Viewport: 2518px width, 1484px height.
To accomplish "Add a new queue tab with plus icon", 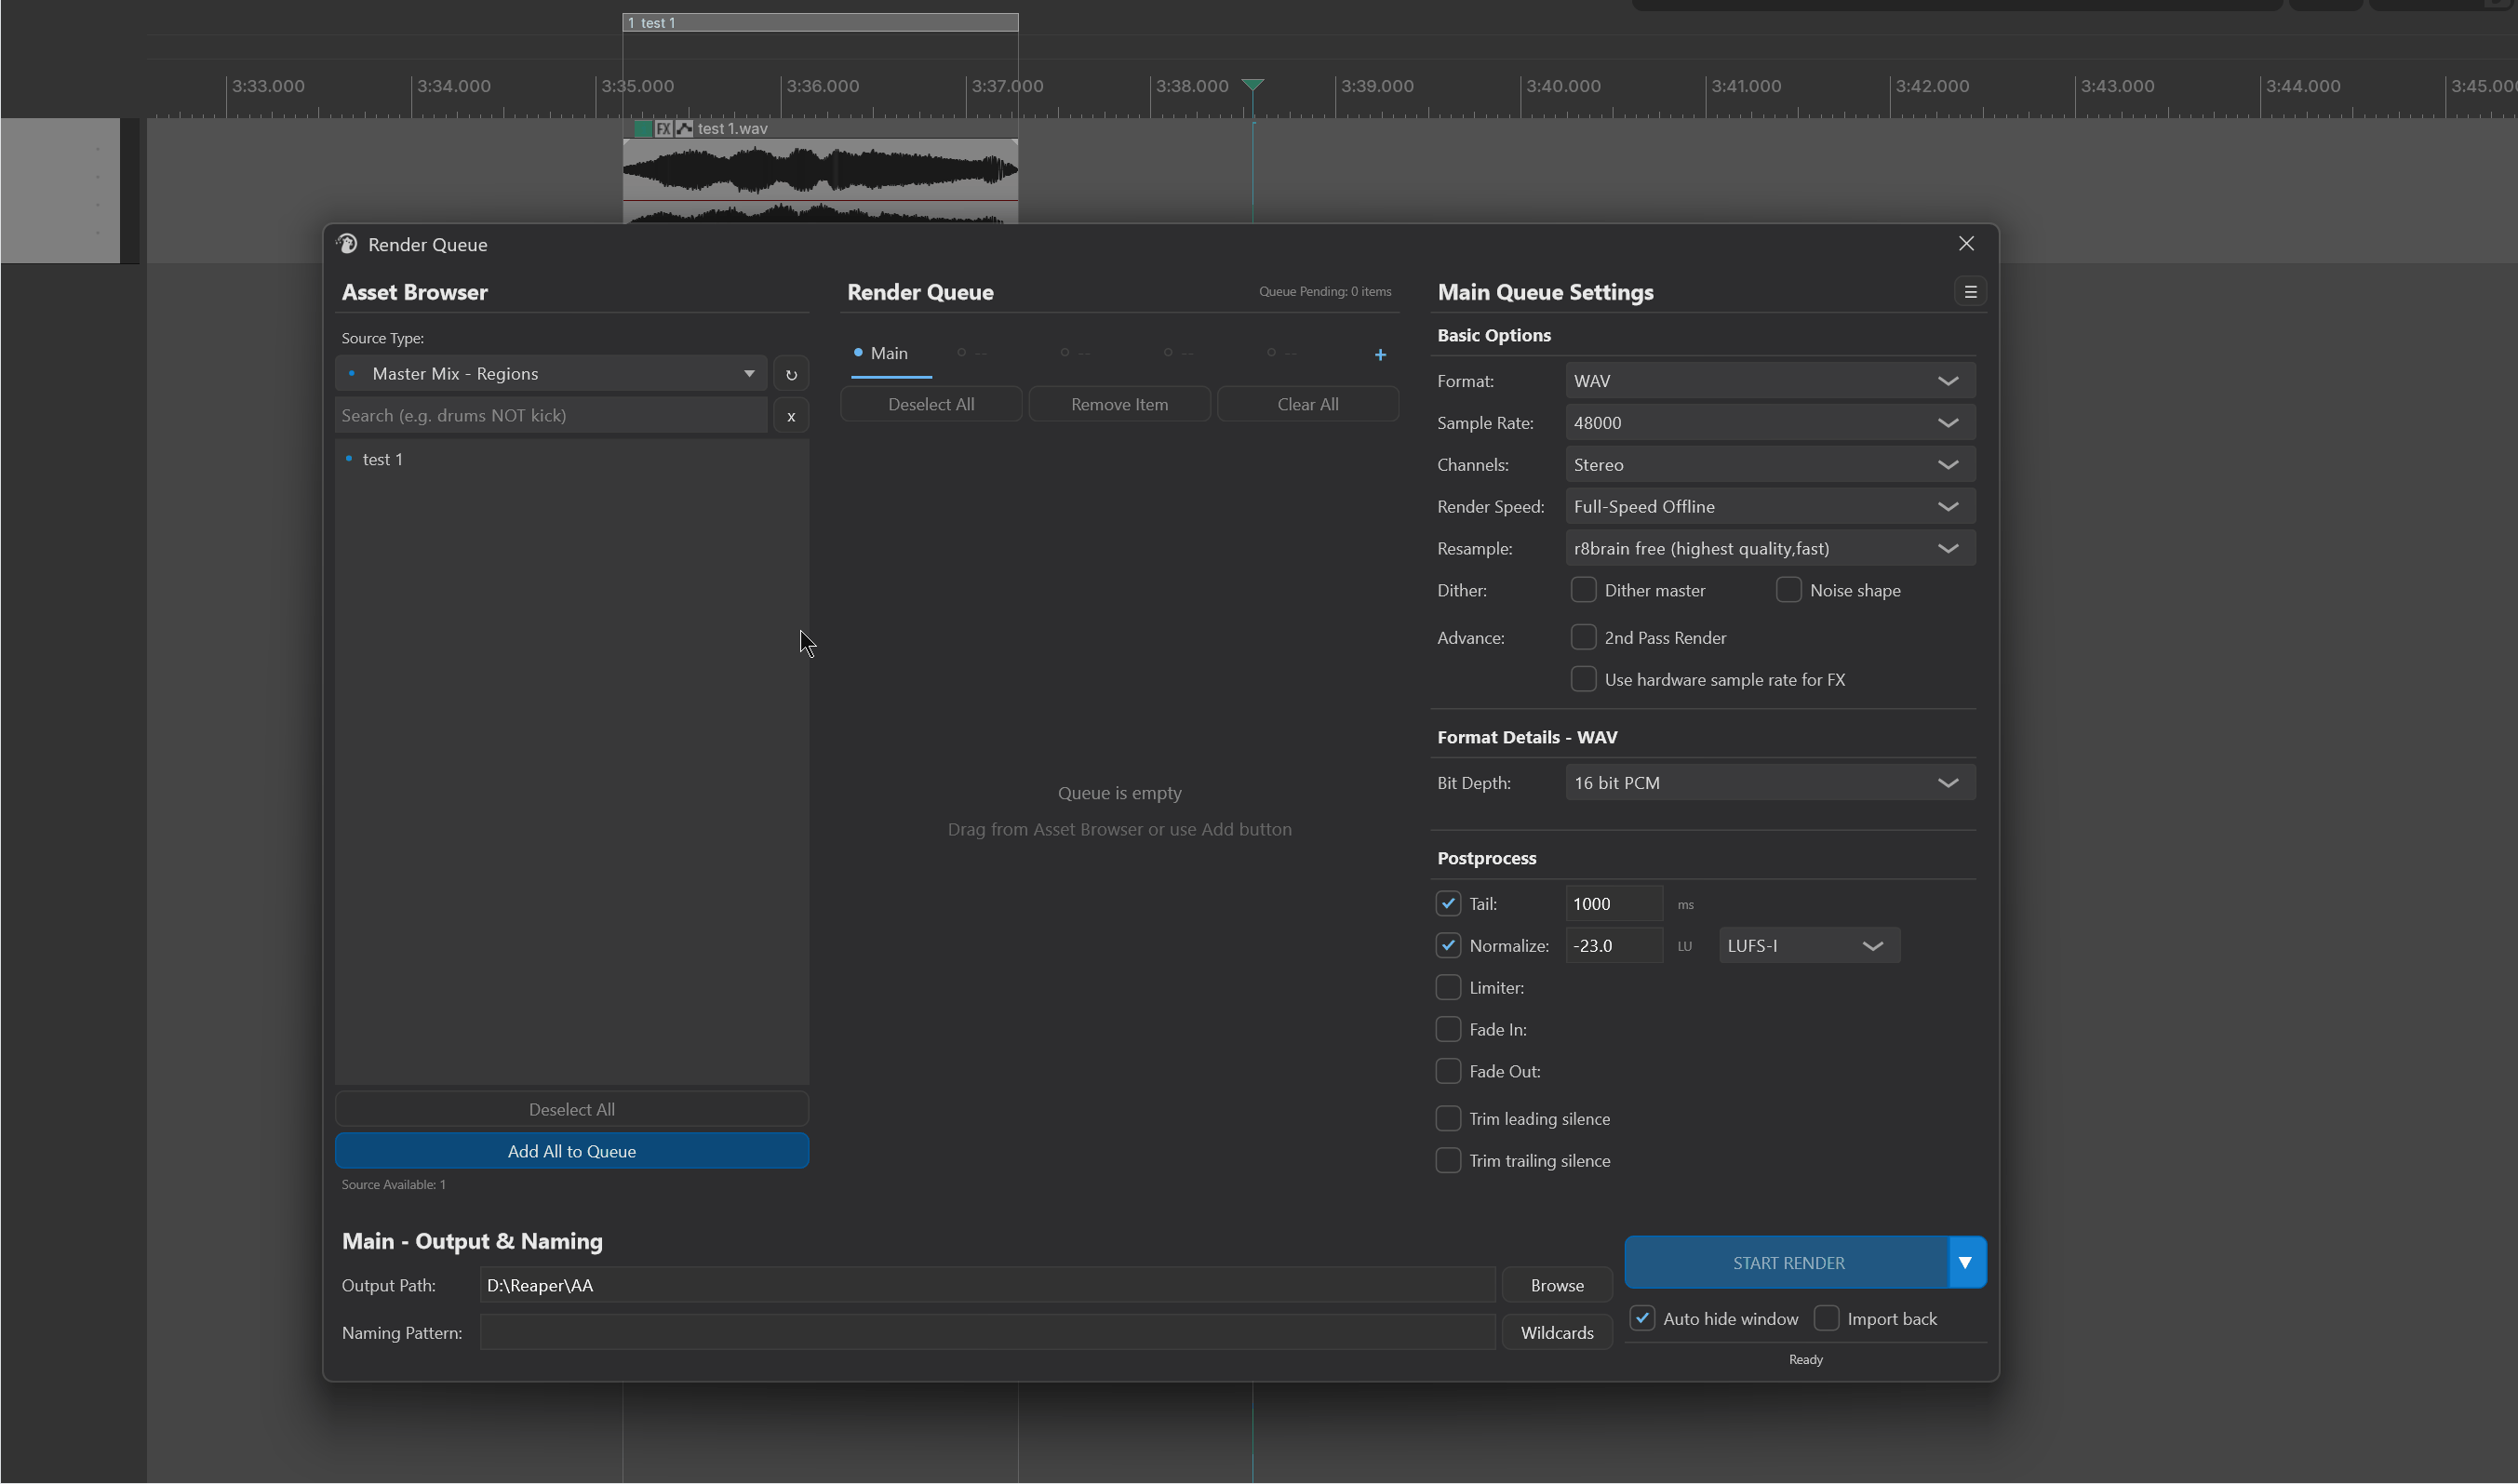I will [1380, 354].
